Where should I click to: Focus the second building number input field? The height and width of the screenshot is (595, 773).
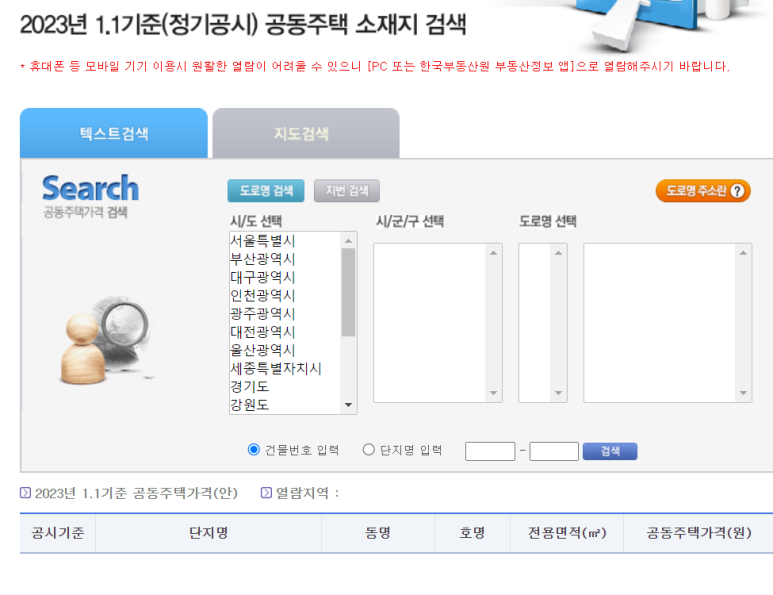pos(554,451)
